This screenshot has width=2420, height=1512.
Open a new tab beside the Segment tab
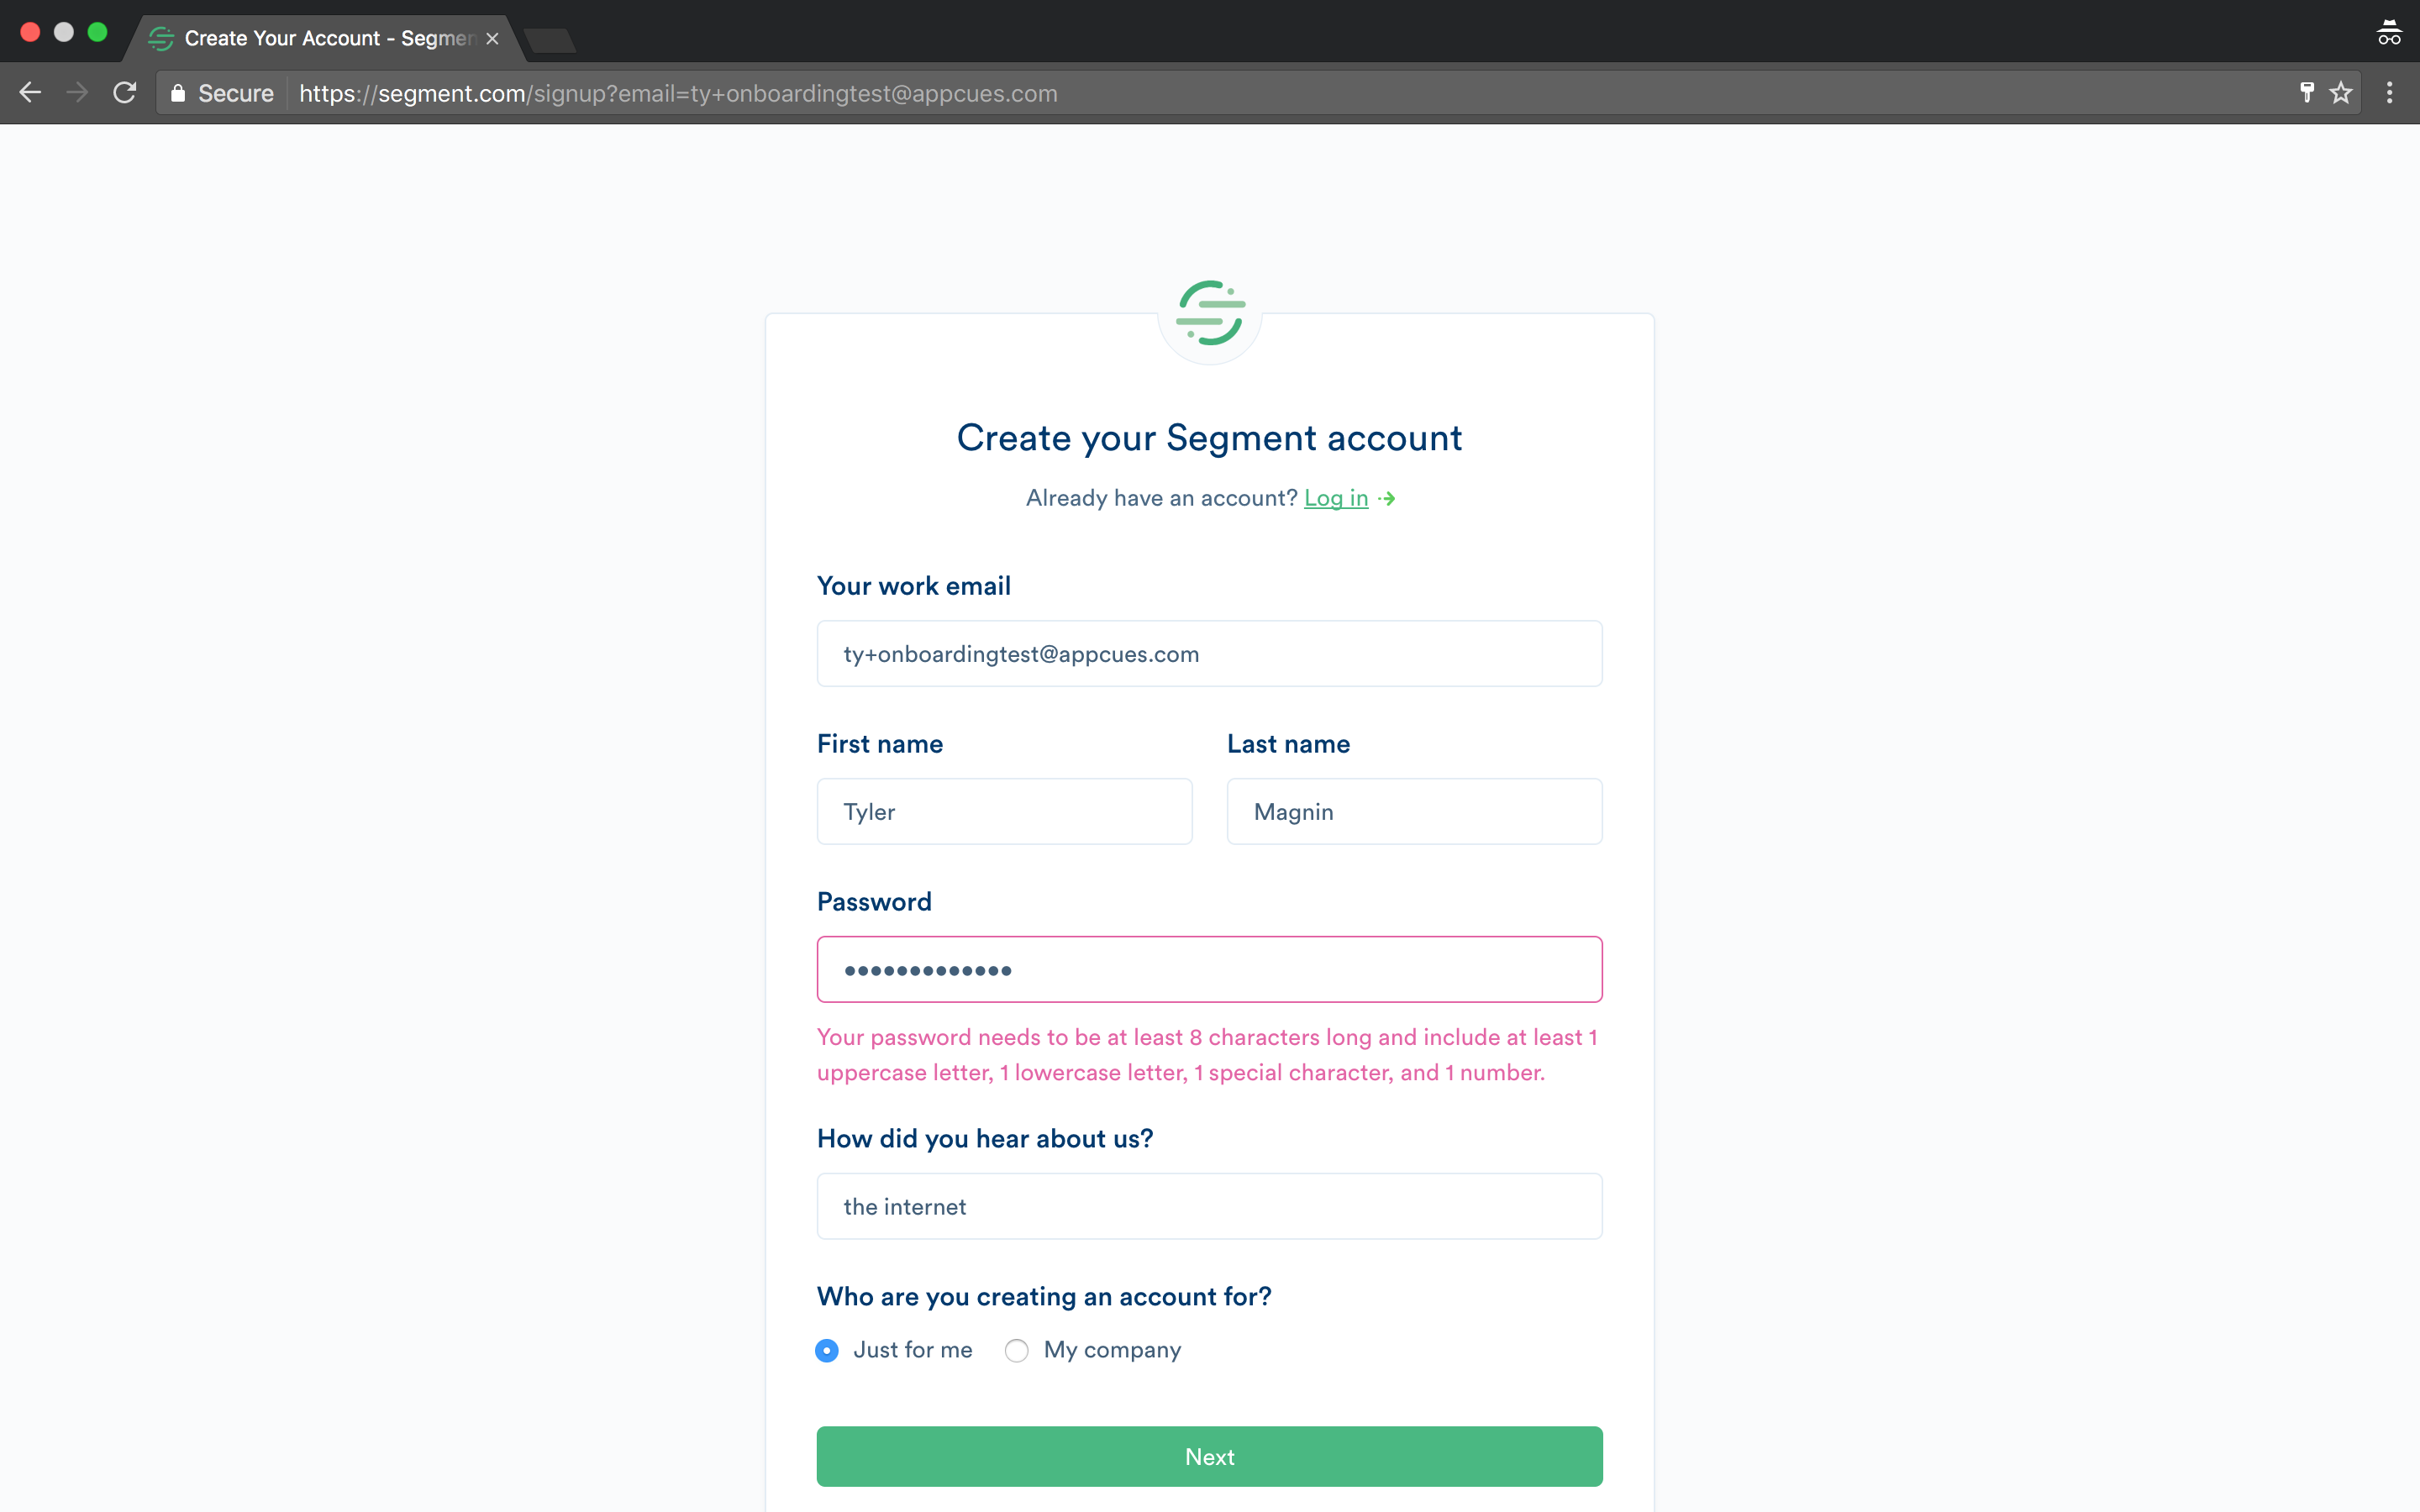(549, 40)
